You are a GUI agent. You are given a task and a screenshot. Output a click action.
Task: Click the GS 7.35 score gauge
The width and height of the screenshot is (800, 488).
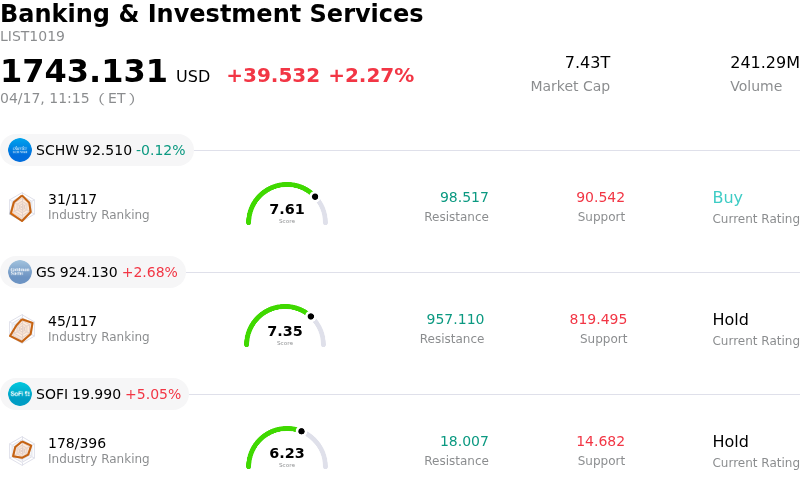285,327
